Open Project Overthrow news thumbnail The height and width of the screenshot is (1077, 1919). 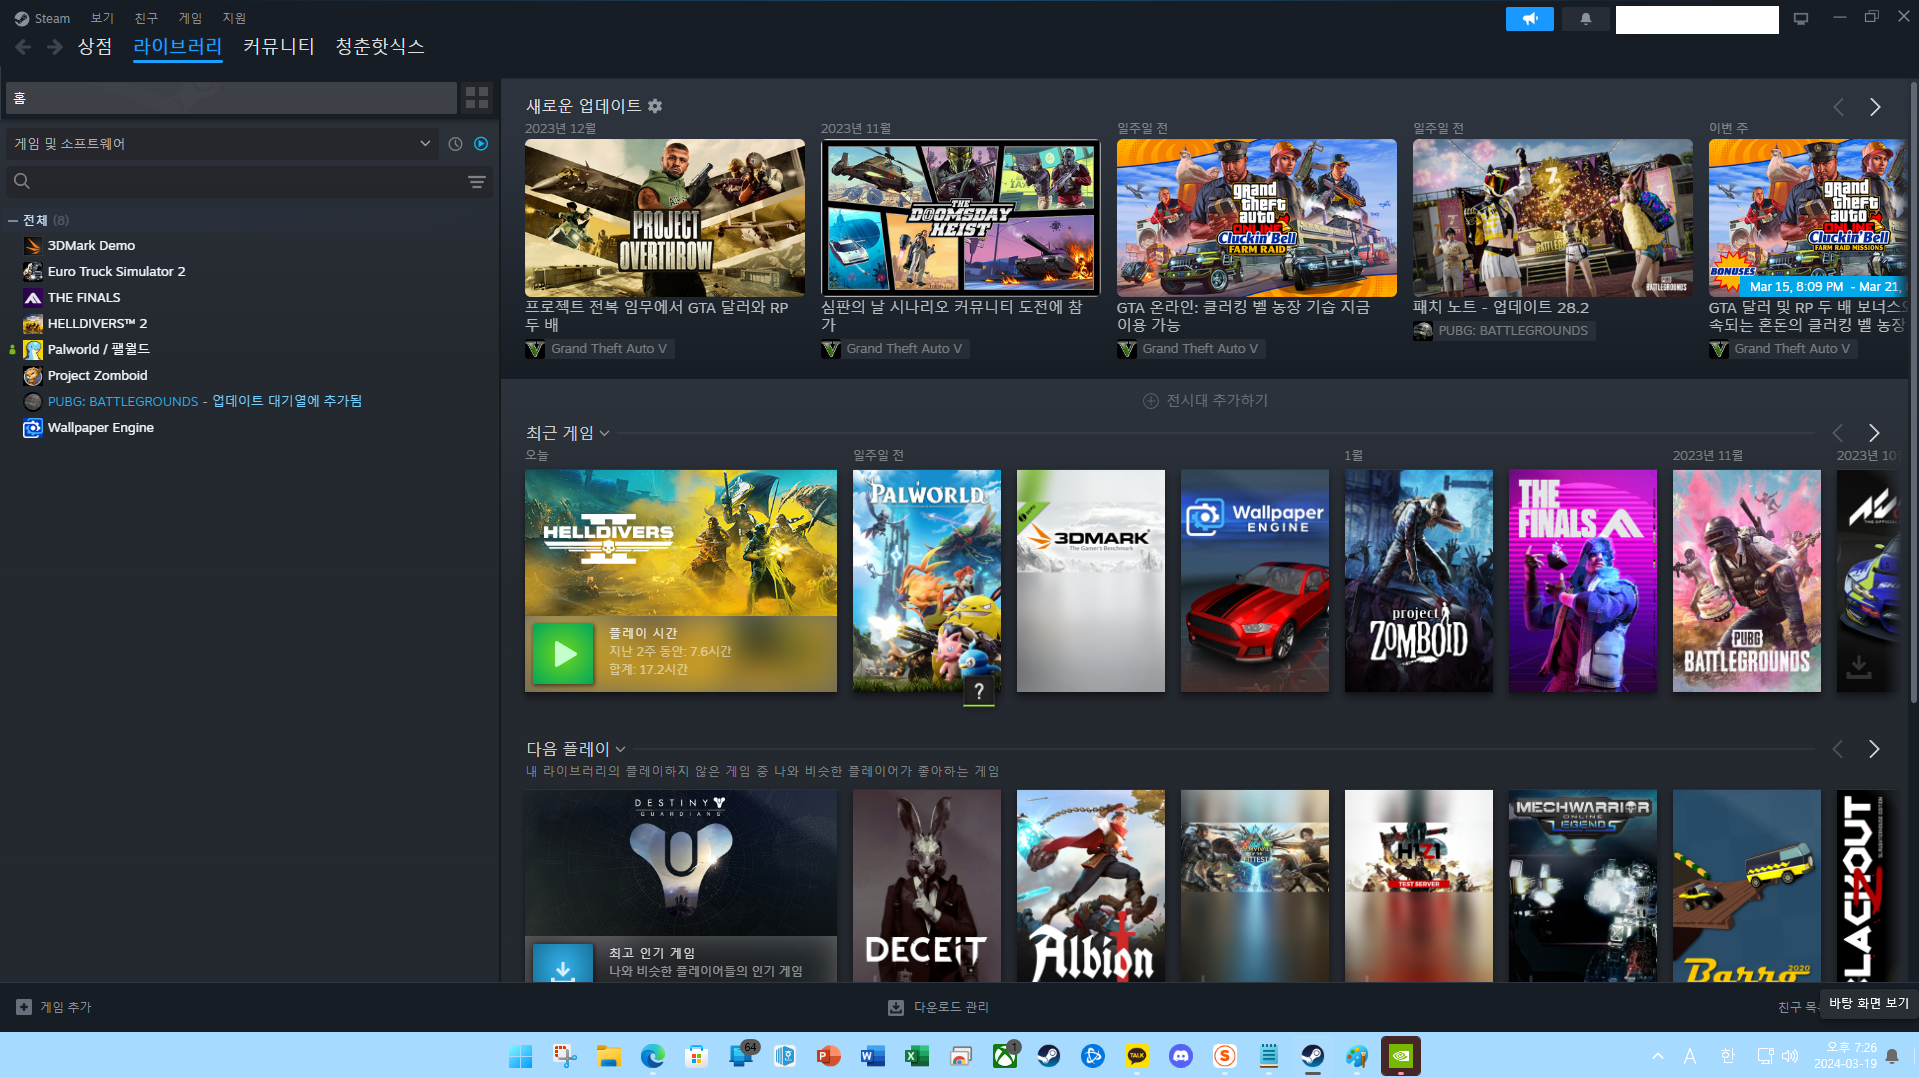click(665, 217)
